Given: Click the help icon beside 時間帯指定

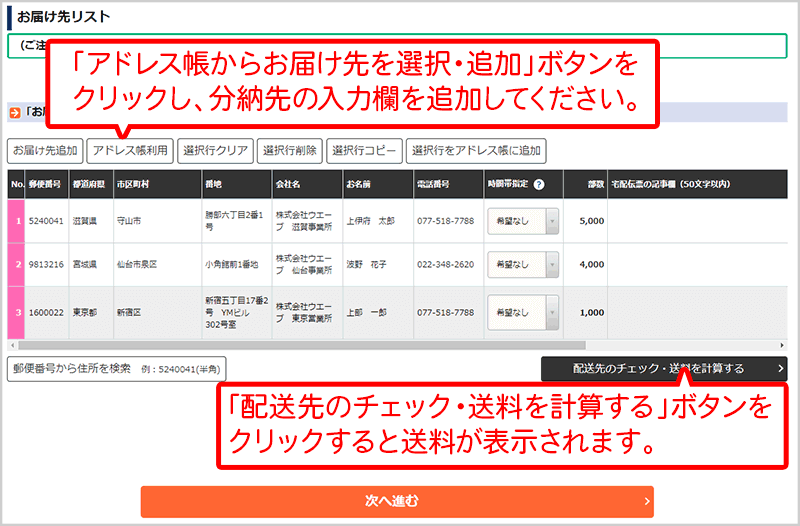Looking at the screenshot, I should click(x=539, y=185).
